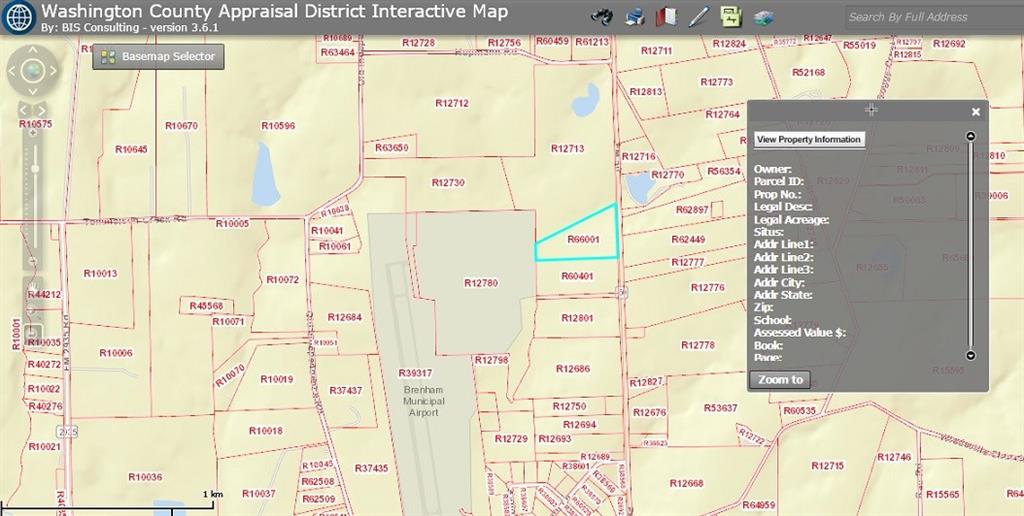Open the Basemap Selector
The width and height of the screenshot is (1024, 516).
coord(158,57)
